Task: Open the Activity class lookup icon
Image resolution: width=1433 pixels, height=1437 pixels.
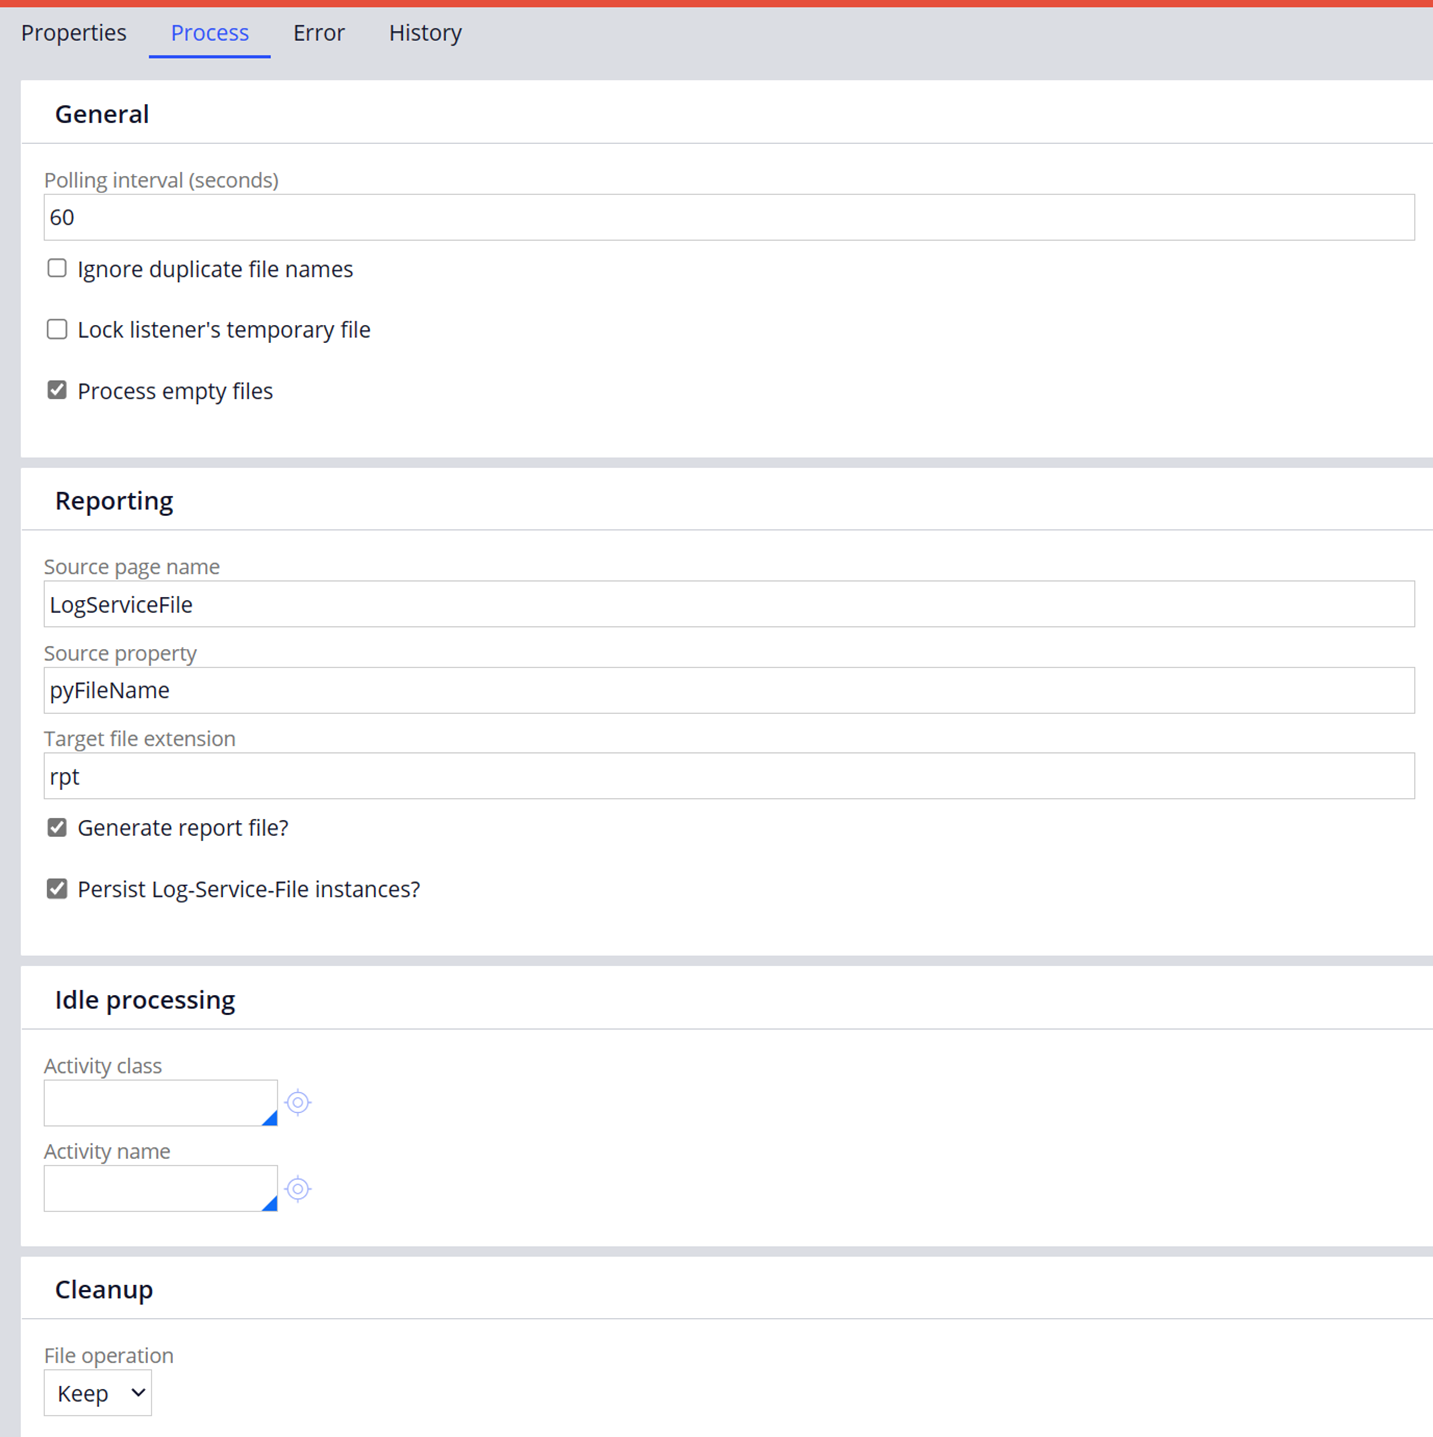Action: click(298, 1102)
